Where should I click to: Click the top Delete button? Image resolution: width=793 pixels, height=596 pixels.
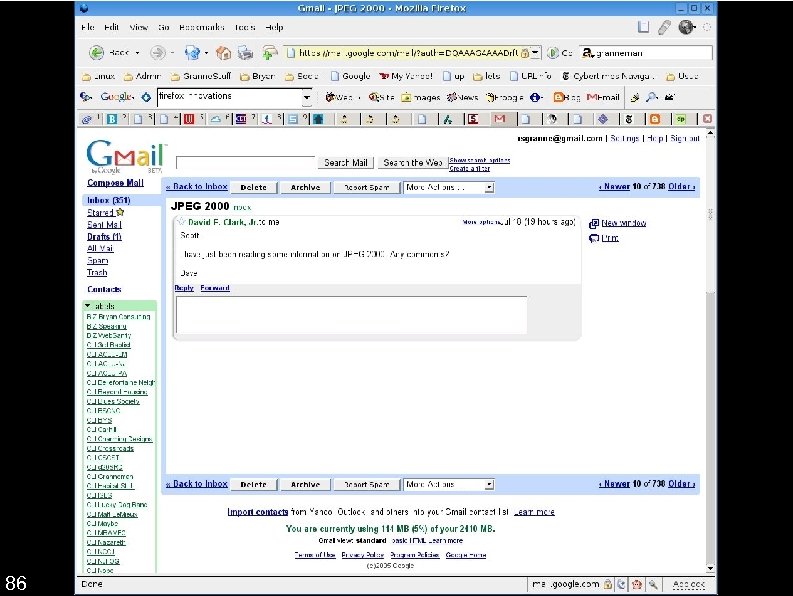(x=253, y=187)
